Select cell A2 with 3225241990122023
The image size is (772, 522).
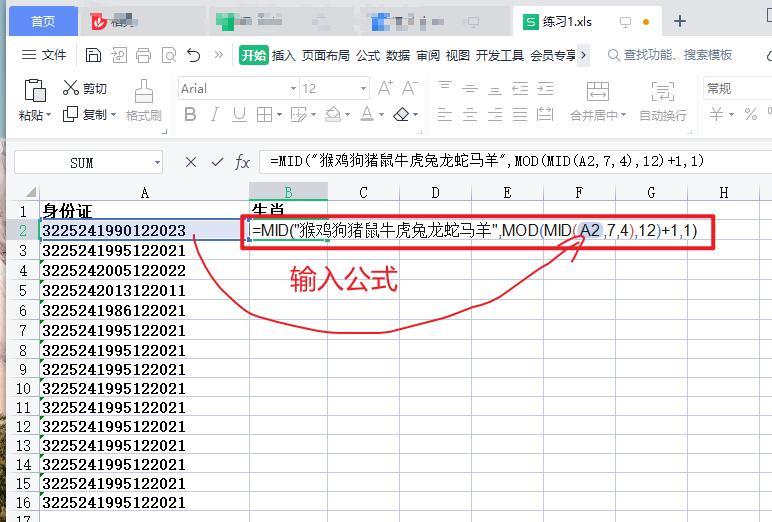tap(144, 230)
